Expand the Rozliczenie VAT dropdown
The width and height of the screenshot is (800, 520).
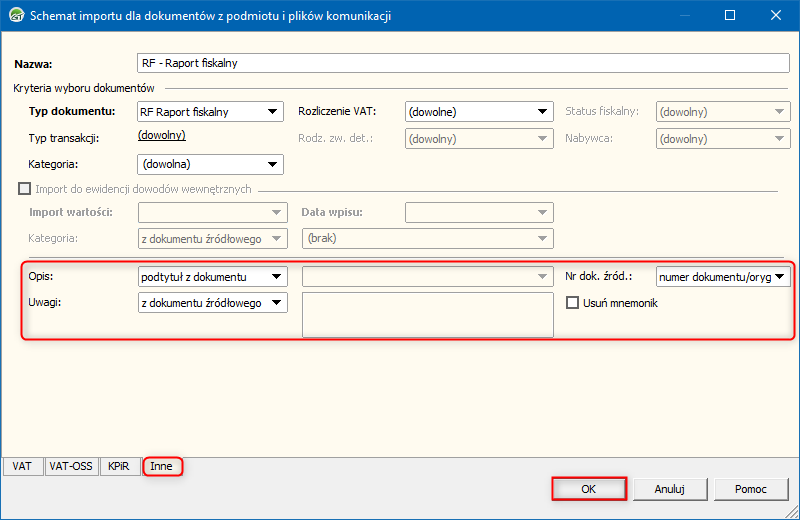tap(478, 112)
